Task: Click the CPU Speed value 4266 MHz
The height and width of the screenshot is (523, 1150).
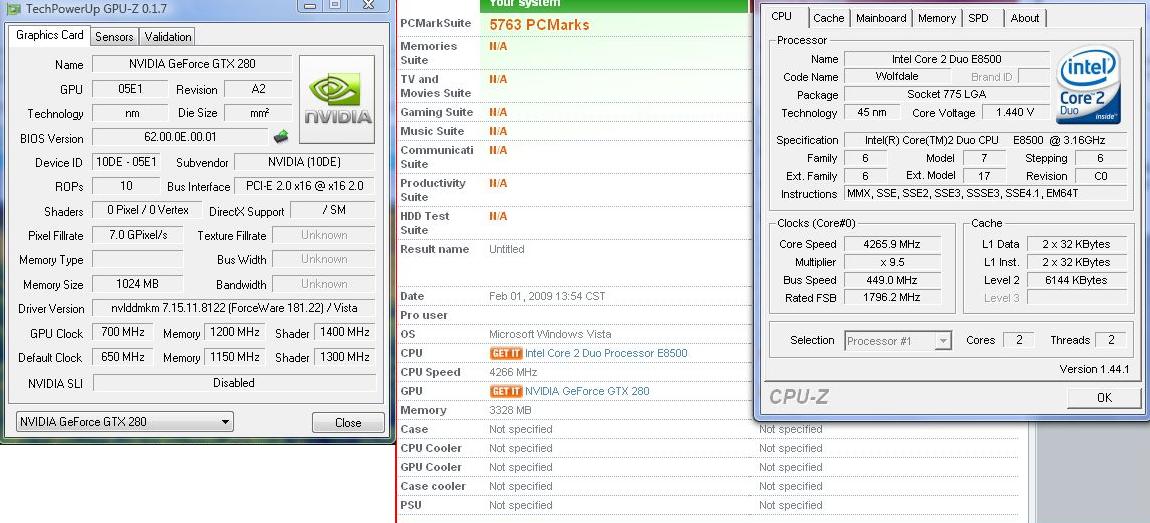Action: click(513, 373)
